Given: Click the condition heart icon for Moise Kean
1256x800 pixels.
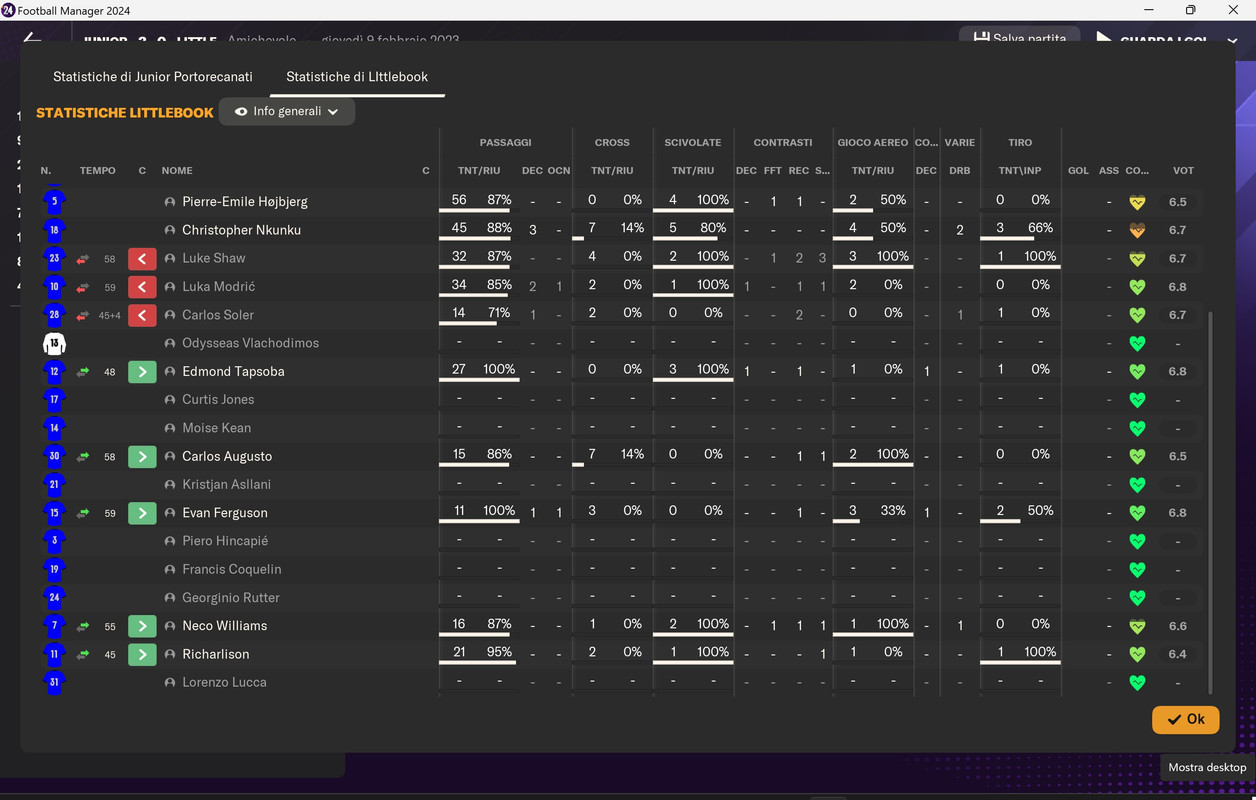Looking at the screenshot, I should pos(1136,428).
